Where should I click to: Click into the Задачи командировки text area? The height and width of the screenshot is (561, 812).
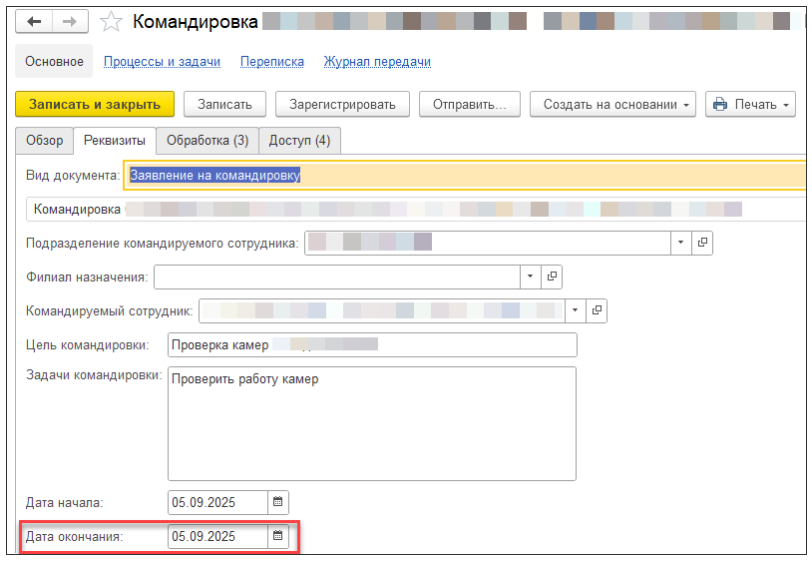[372, 423]
